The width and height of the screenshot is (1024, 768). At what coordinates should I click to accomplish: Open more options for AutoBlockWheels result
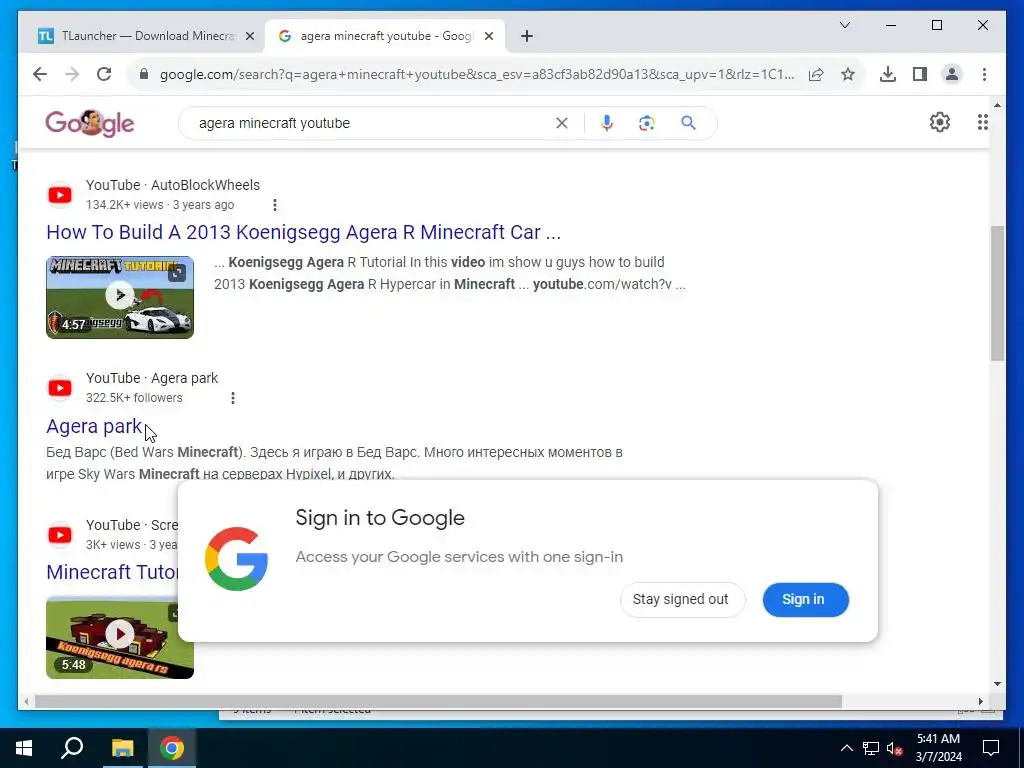pos(274,205)
